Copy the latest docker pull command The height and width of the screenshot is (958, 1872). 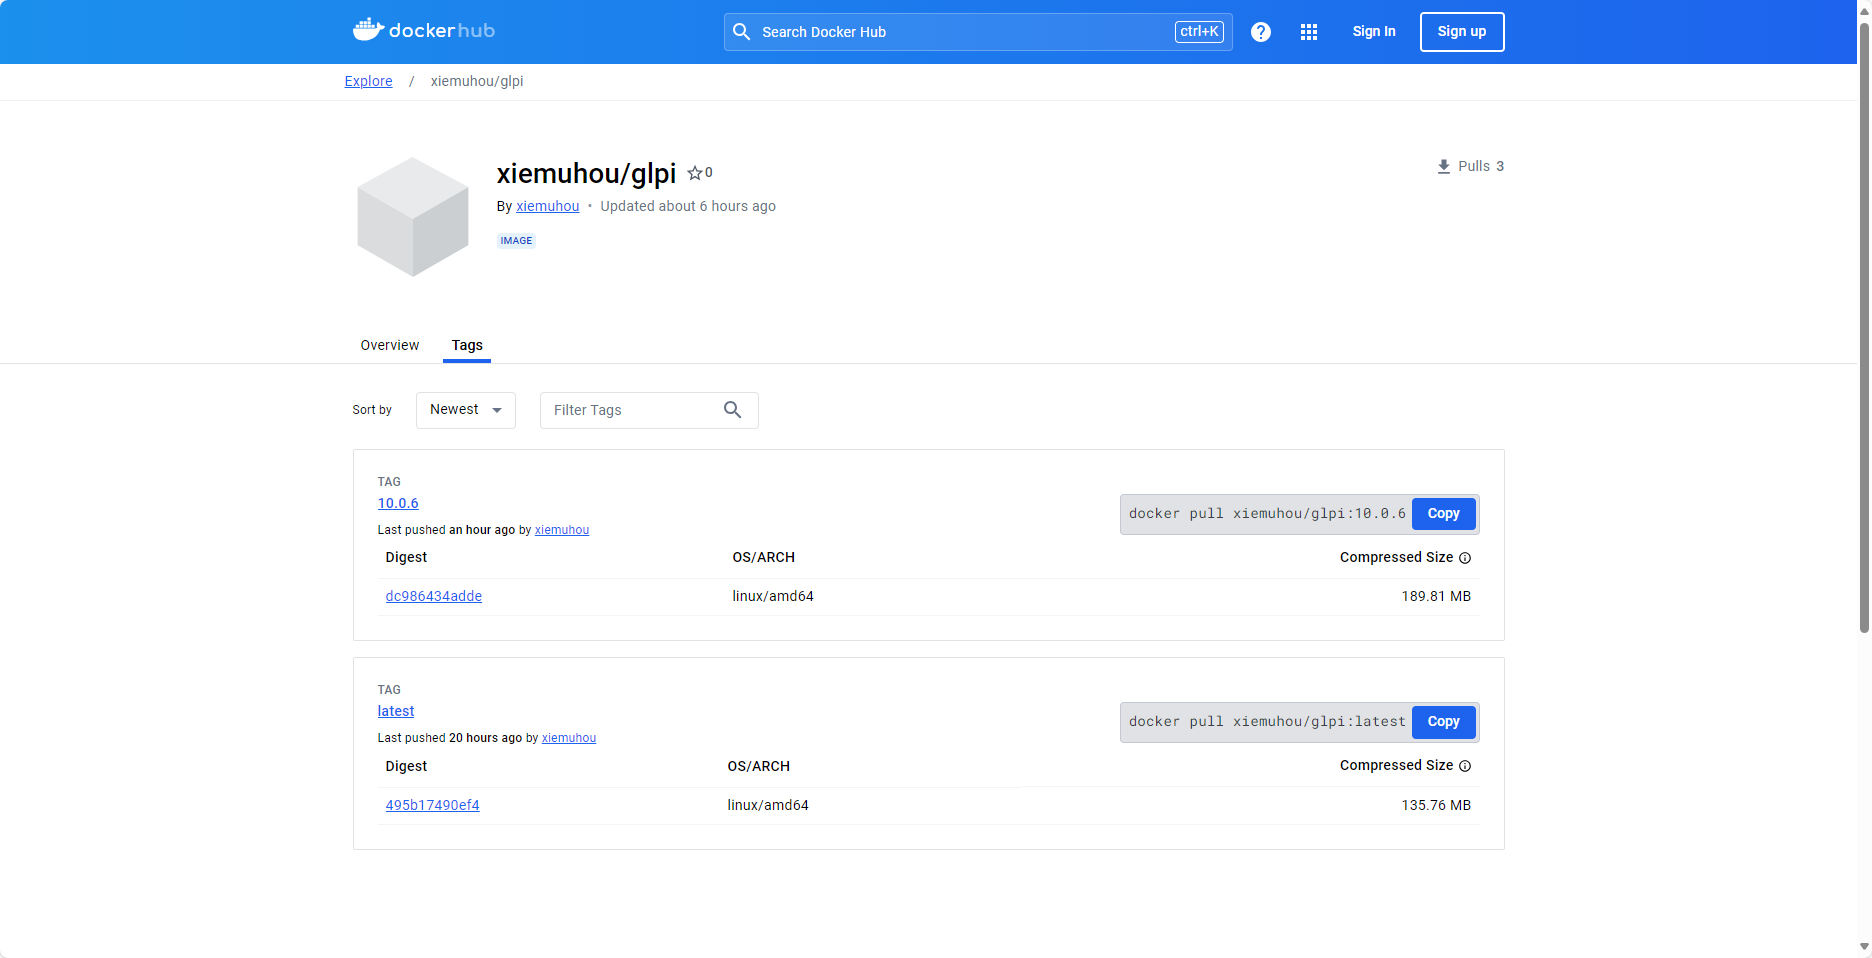1443,722
